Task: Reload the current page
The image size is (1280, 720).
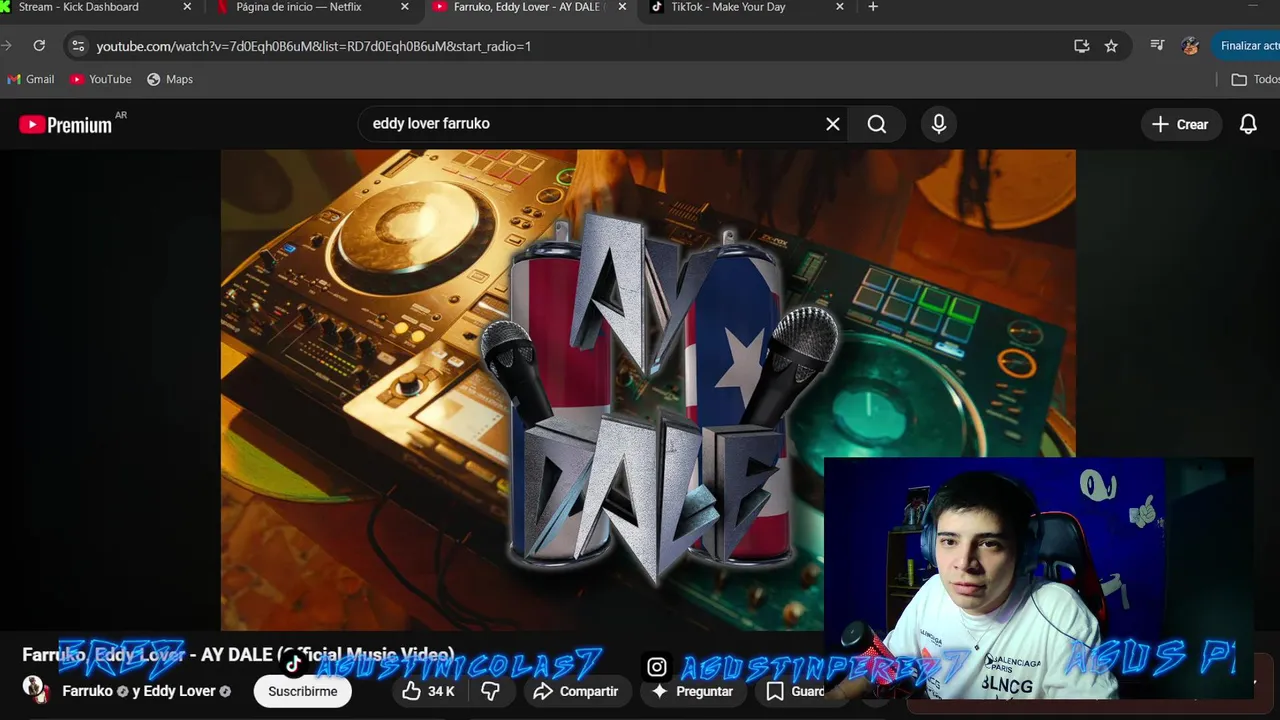Action: [39, 46]
